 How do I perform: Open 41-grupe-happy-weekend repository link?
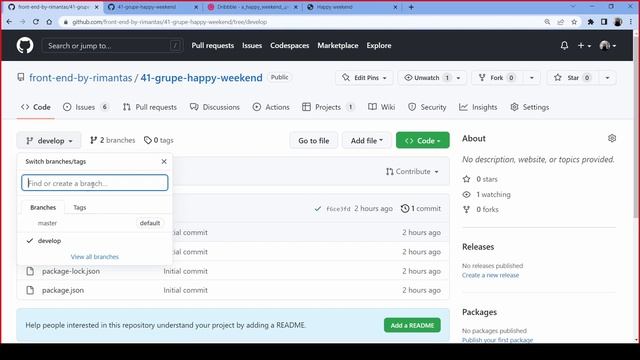point(201,78)
